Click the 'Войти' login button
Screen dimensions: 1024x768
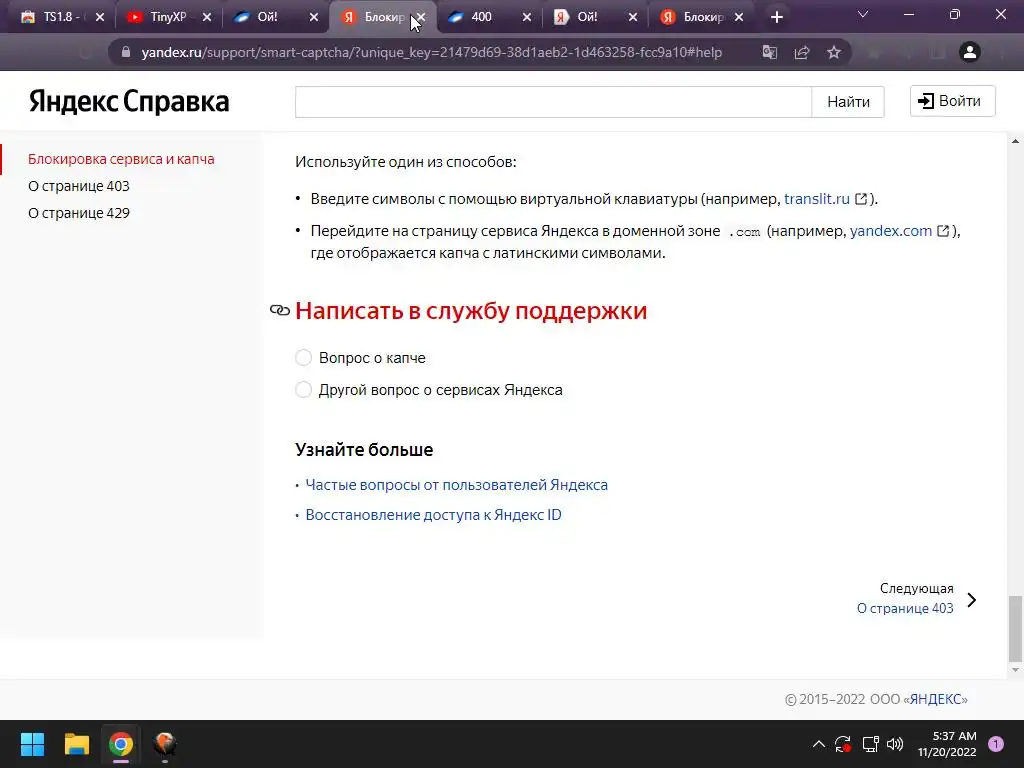click(x=952, y=101)
